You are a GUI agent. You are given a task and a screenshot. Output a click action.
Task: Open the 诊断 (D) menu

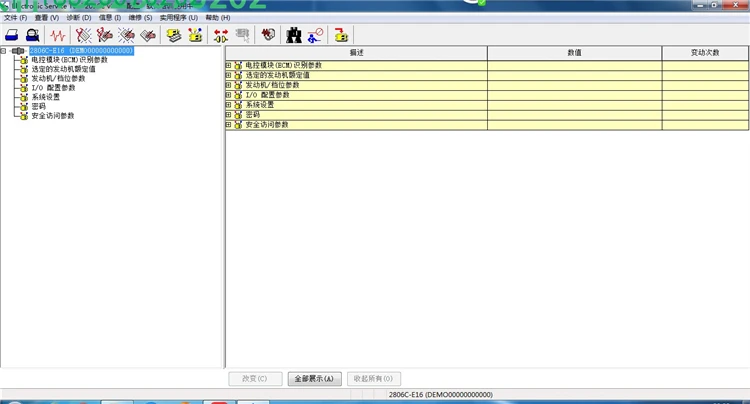79,18
